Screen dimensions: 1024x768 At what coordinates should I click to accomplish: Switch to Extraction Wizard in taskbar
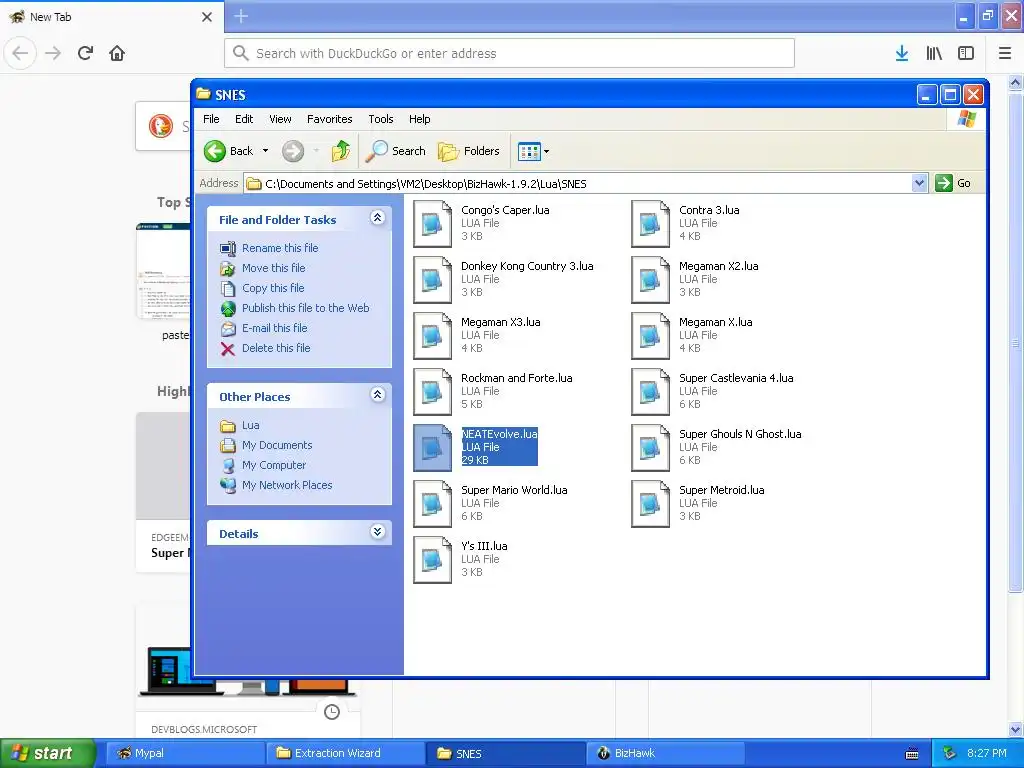345,753
